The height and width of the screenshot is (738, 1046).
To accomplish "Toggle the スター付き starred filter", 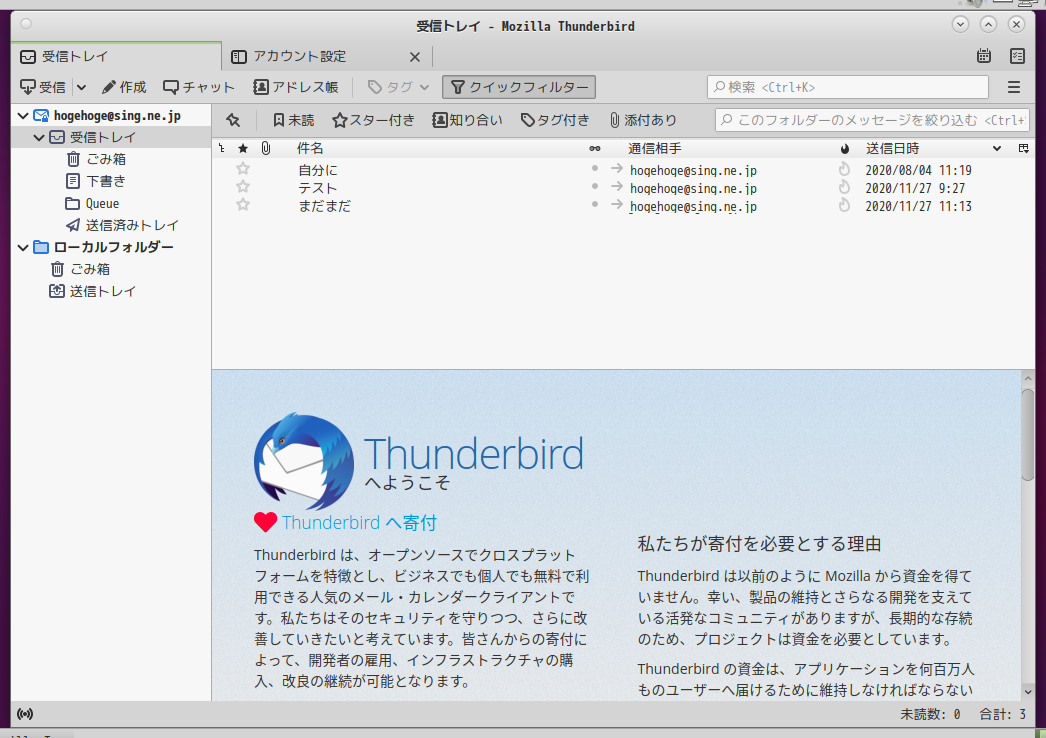I will pyautogui.click(x=374, y=120).
